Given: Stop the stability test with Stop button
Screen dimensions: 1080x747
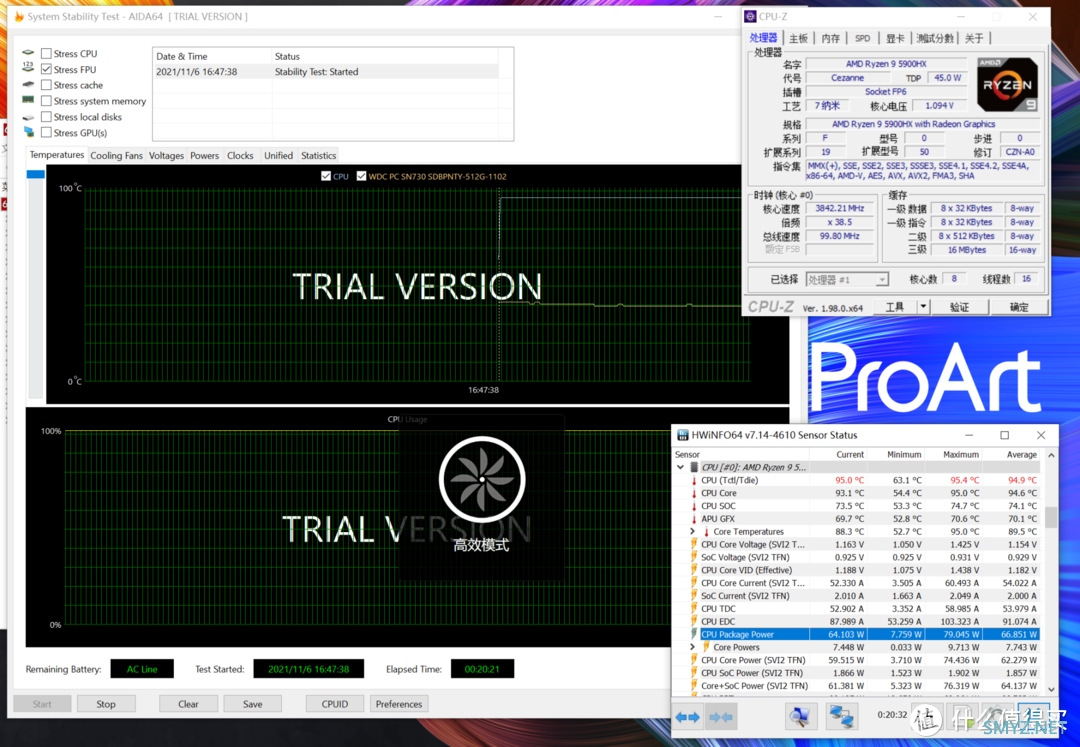Looking at the screenshot, I should (106, 704).
